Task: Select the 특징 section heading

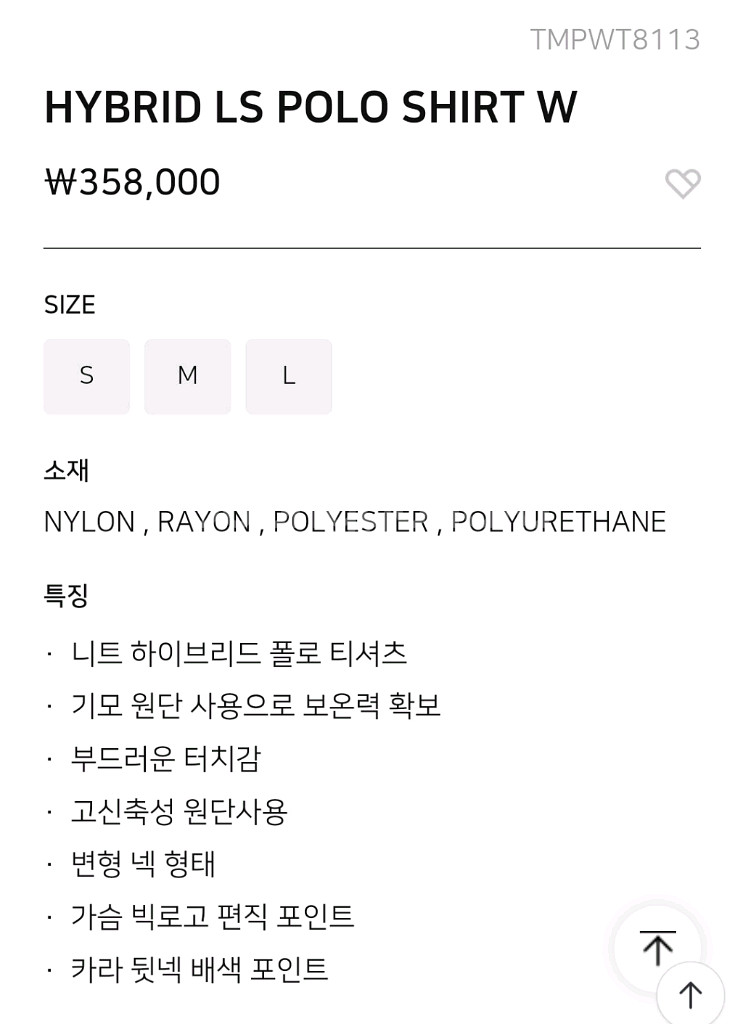Action: click(66, 596)
